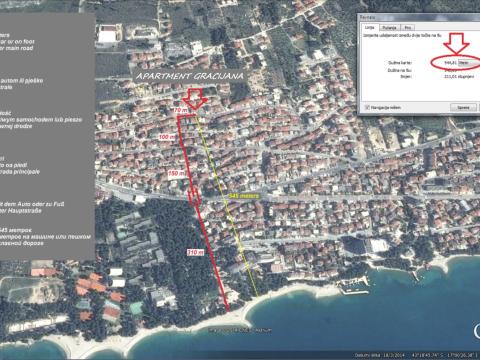Click the coordinates readout in status bar
480x360 pixels.
click(443, 355)
